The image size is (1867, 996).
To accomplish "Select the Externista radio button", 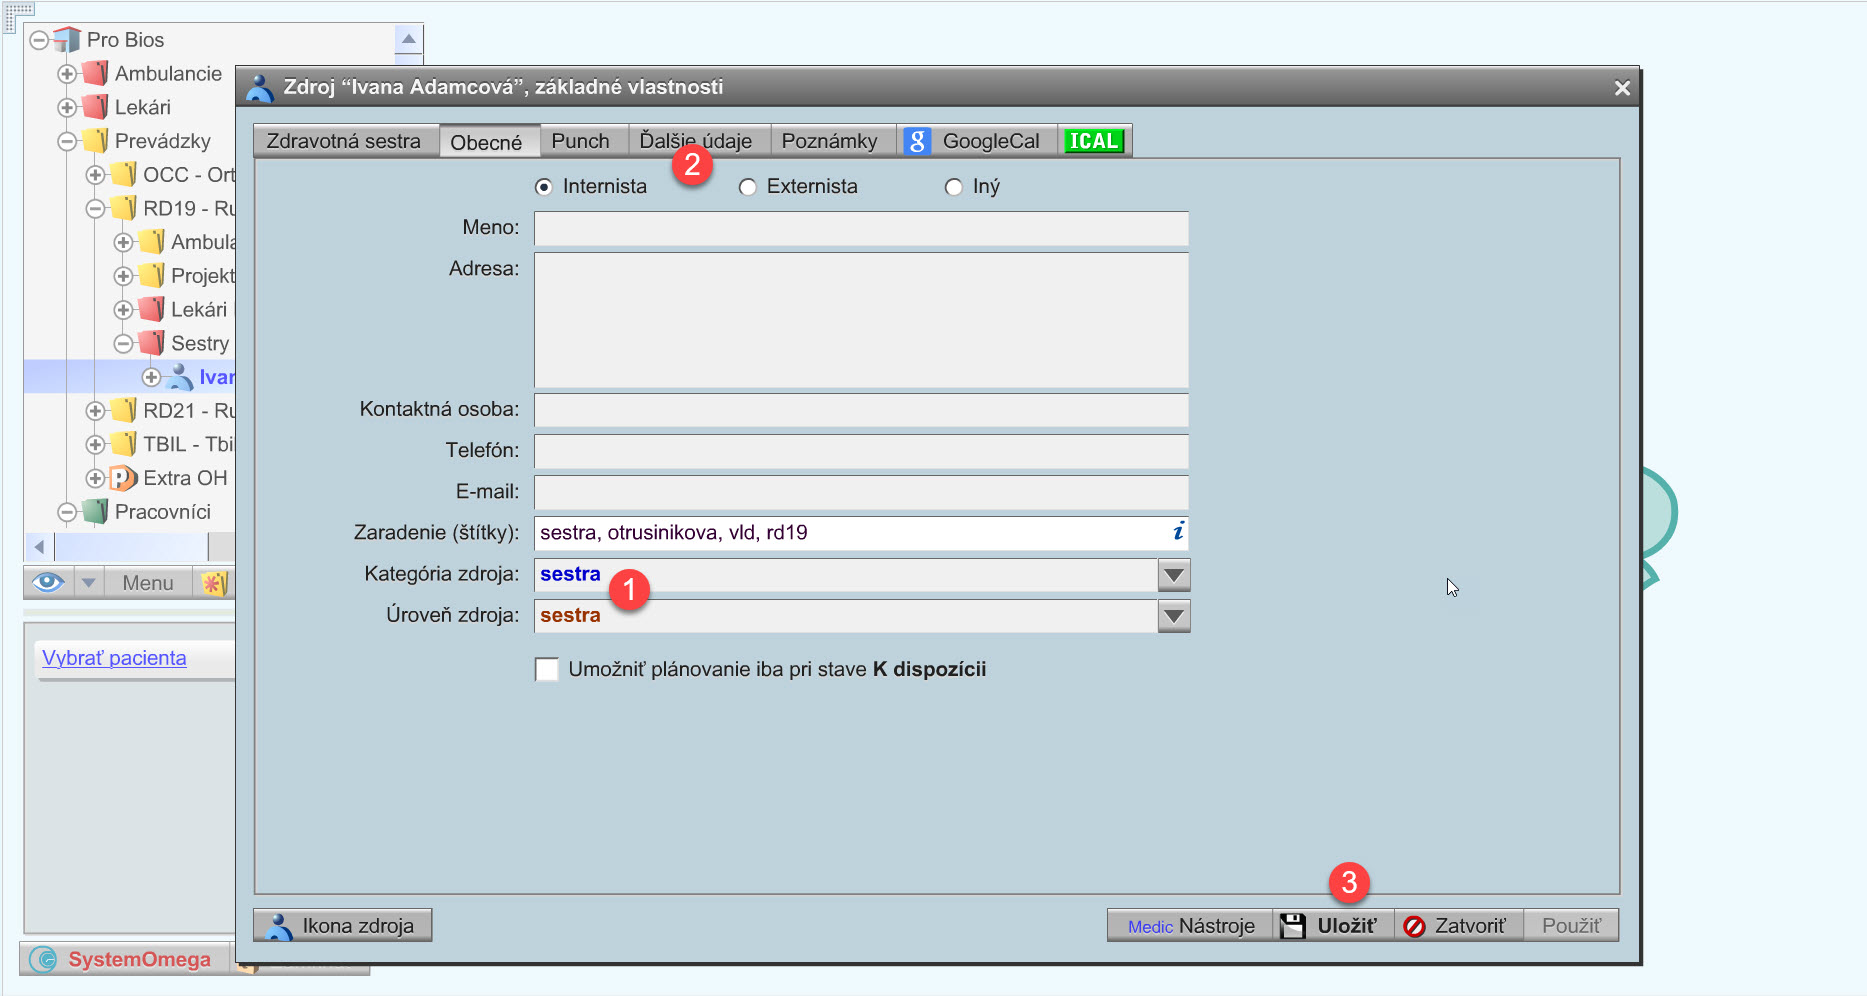I will (747, 187).
